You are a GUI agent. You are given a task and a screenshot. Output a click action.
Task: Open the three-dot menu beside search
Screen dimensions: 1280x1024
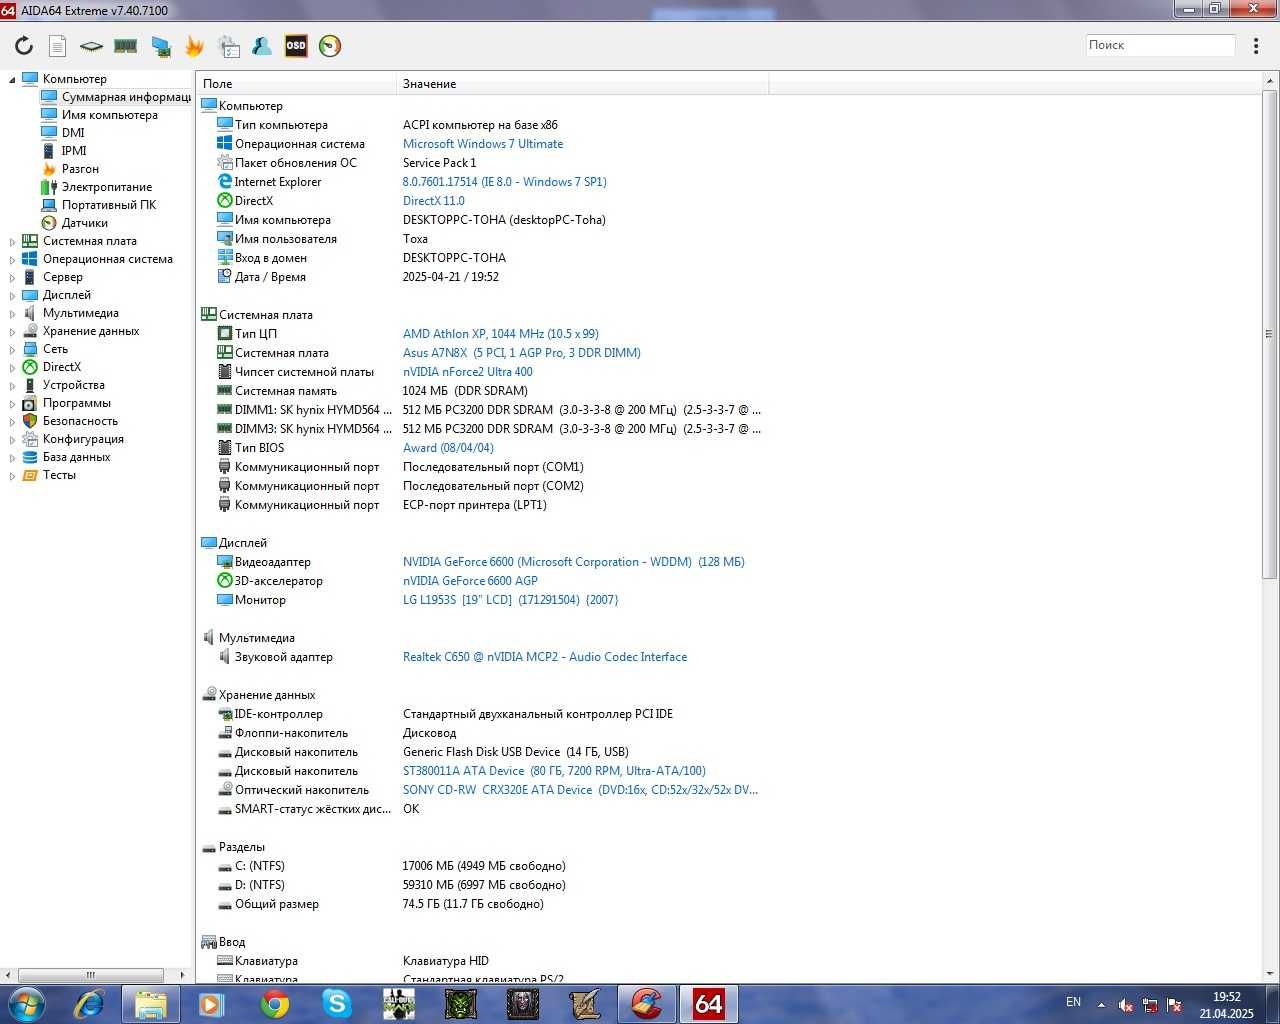[1257, 46]
